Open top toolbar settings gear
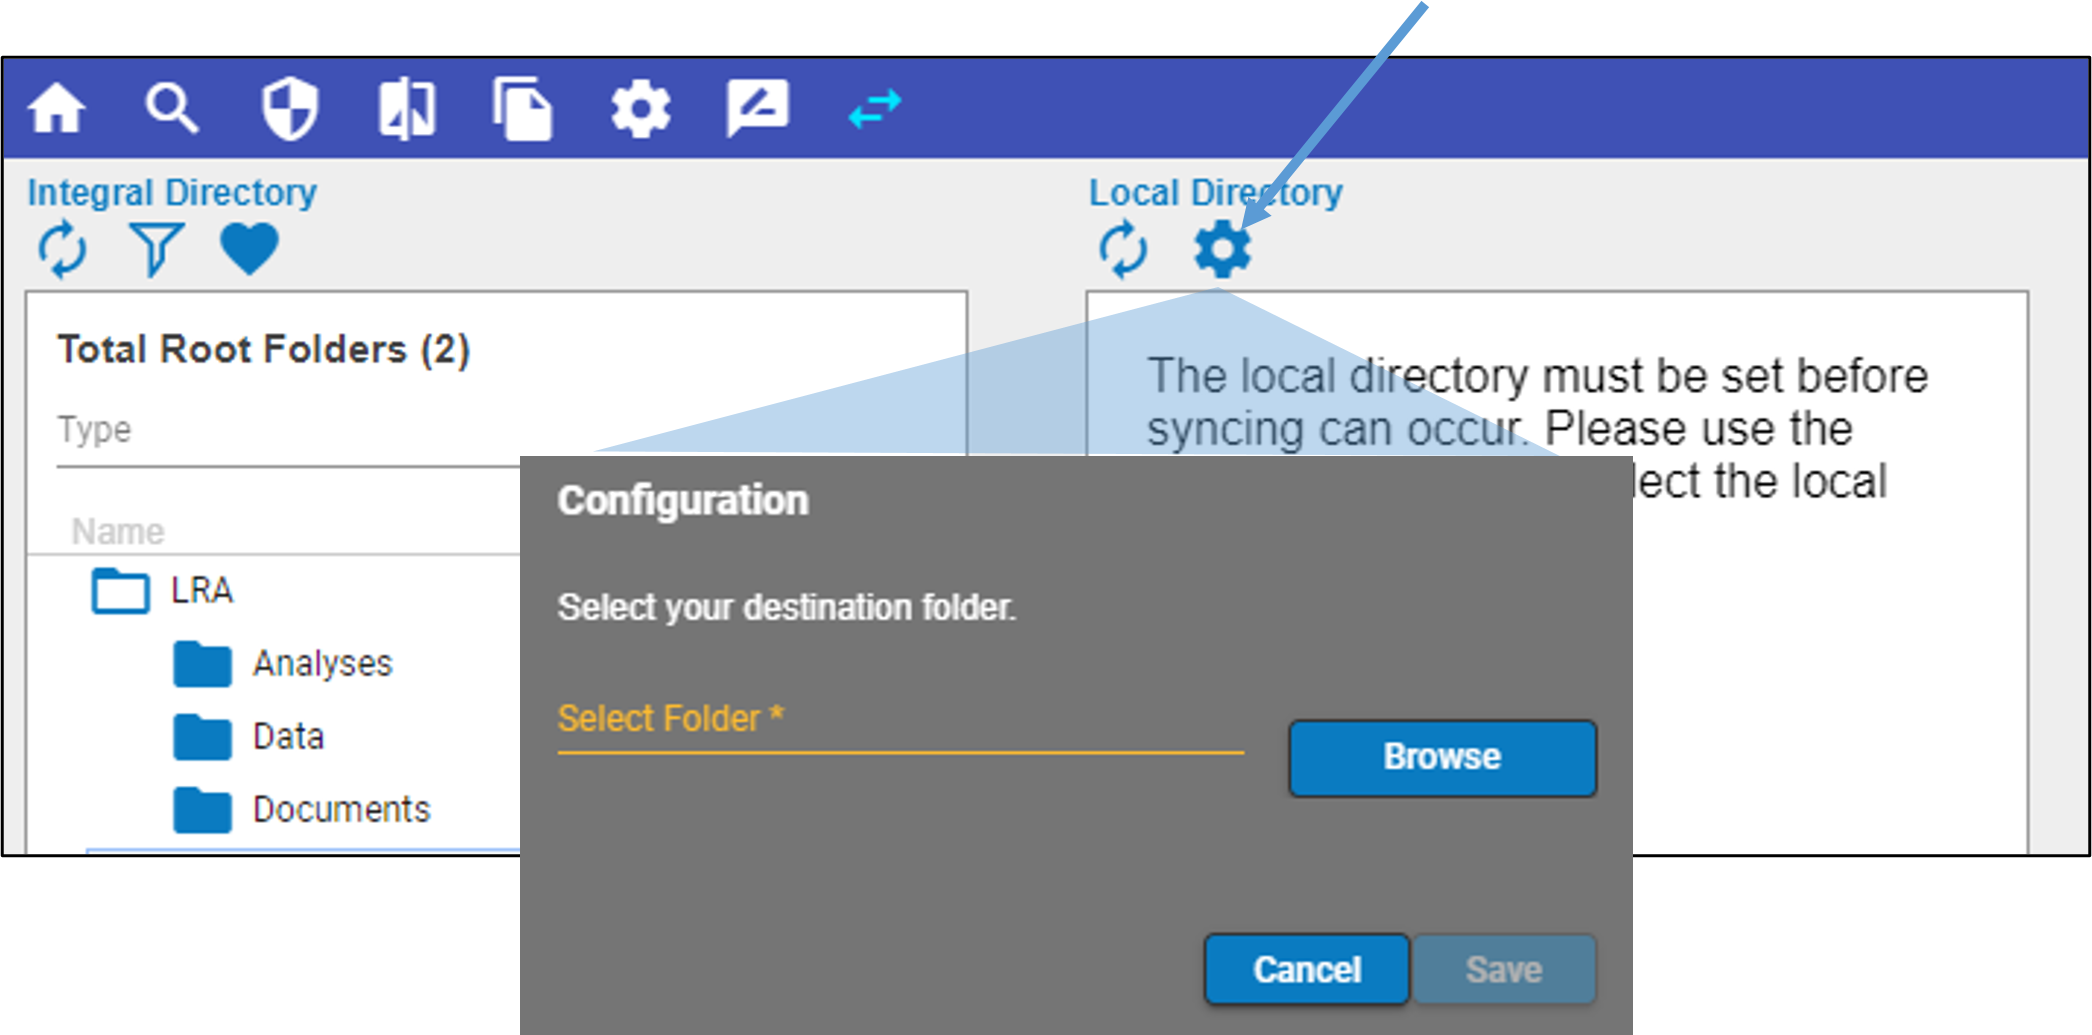Screen dimensions: 2092x1035 [x=640, y=108]
